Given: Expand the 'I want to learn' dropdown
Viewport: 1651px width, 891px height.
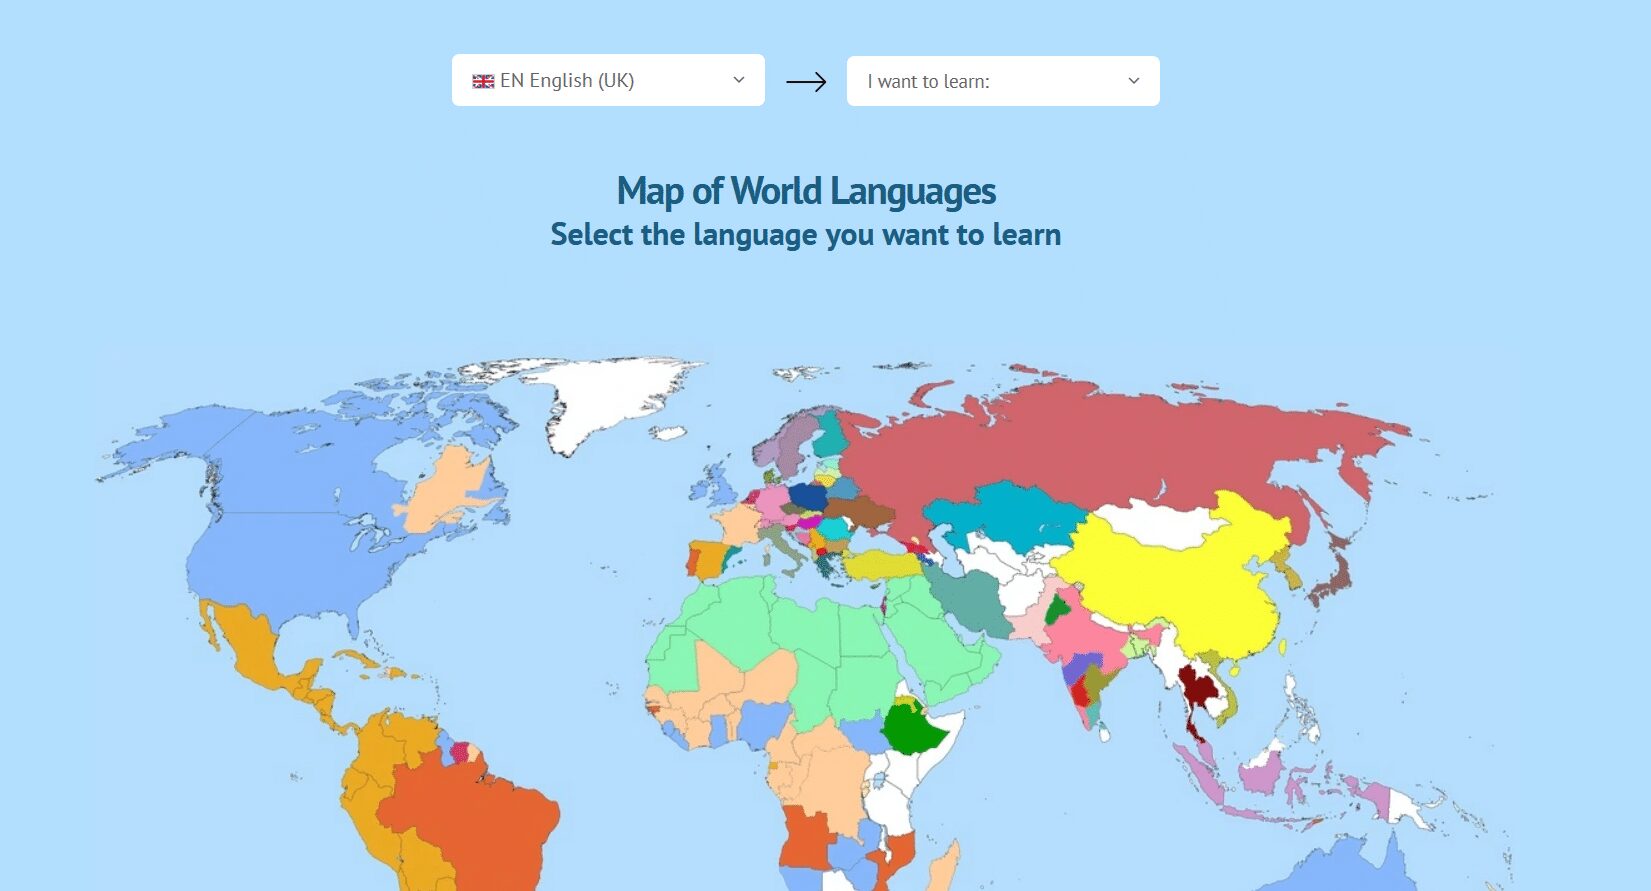Looking at the screenshot, I should pos(1002,81).
